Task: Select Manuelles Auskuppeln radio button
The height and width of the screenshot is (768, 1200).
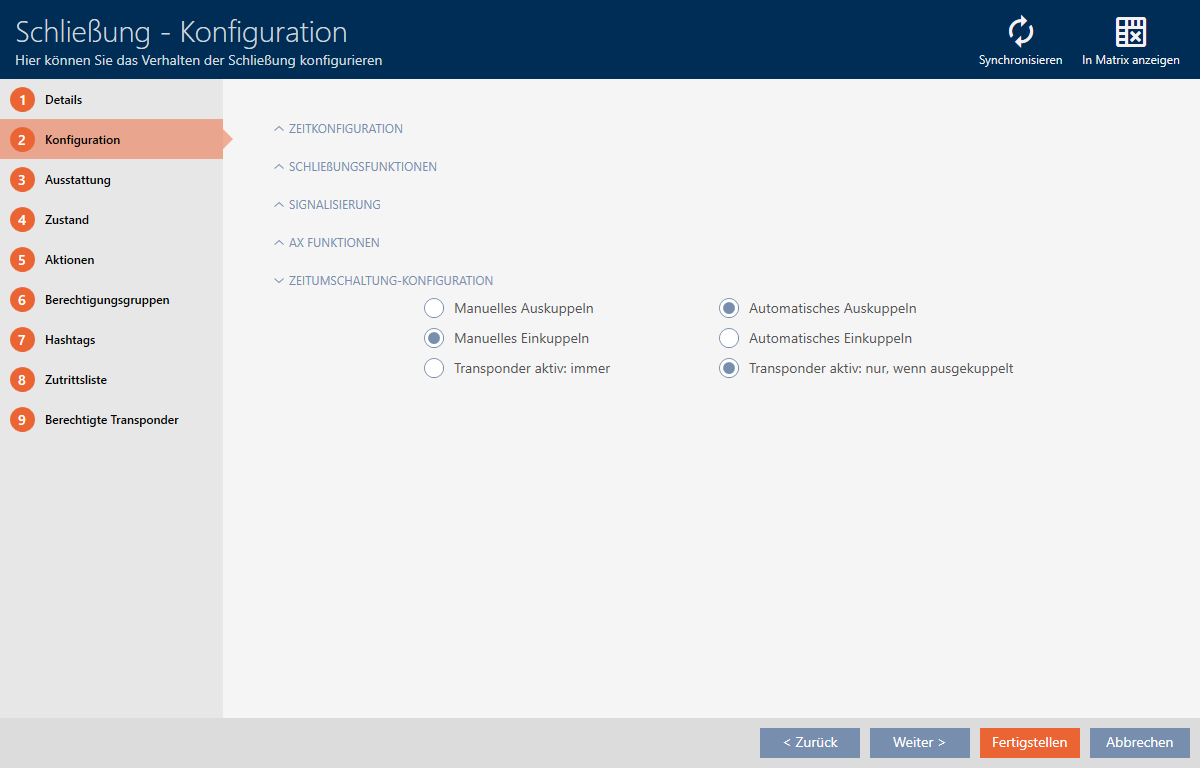Action: tap(434, 308)
